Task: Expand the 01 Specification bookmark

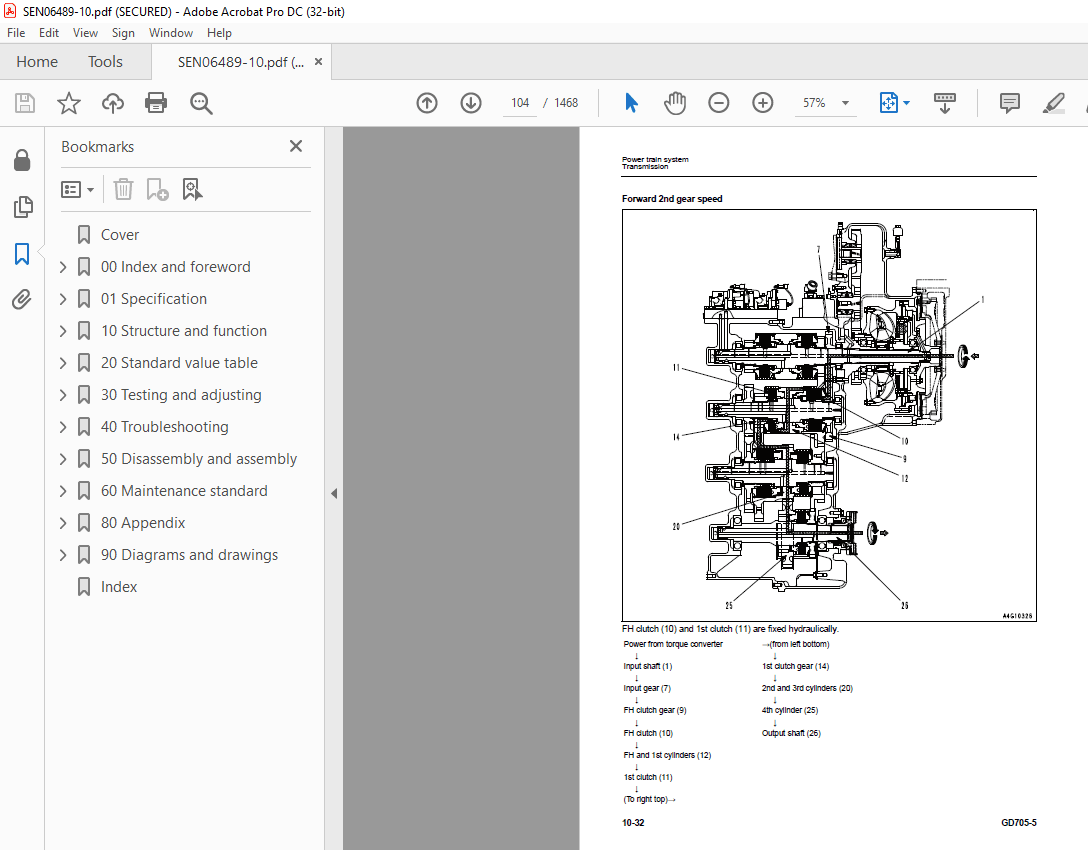Action: click(62, 298)
